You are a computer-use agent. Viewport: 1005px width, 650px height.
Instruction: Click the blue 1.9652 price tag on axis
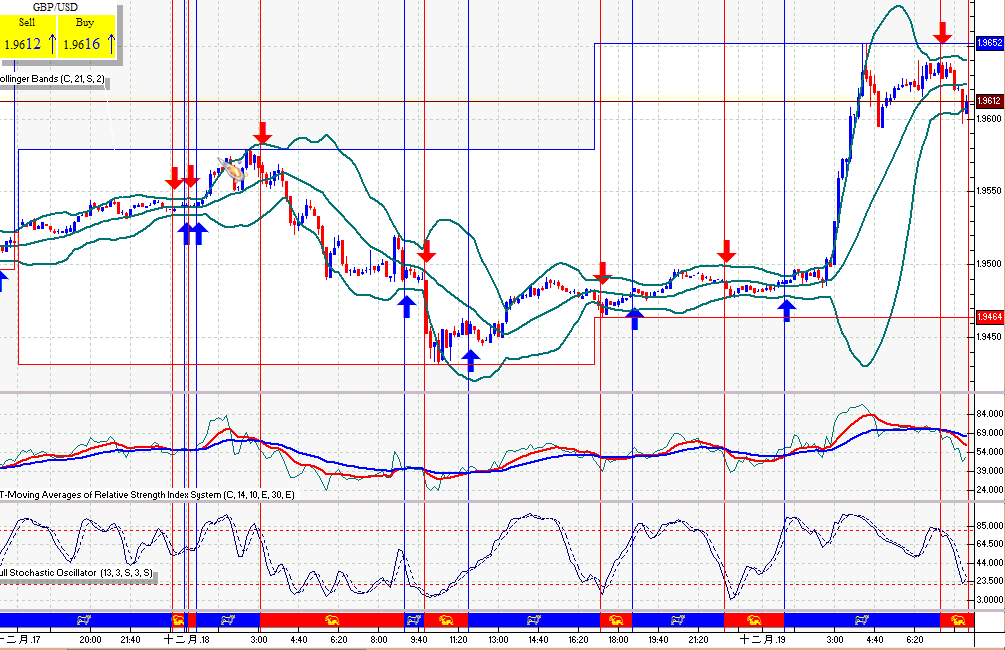(x=989, y=43)
